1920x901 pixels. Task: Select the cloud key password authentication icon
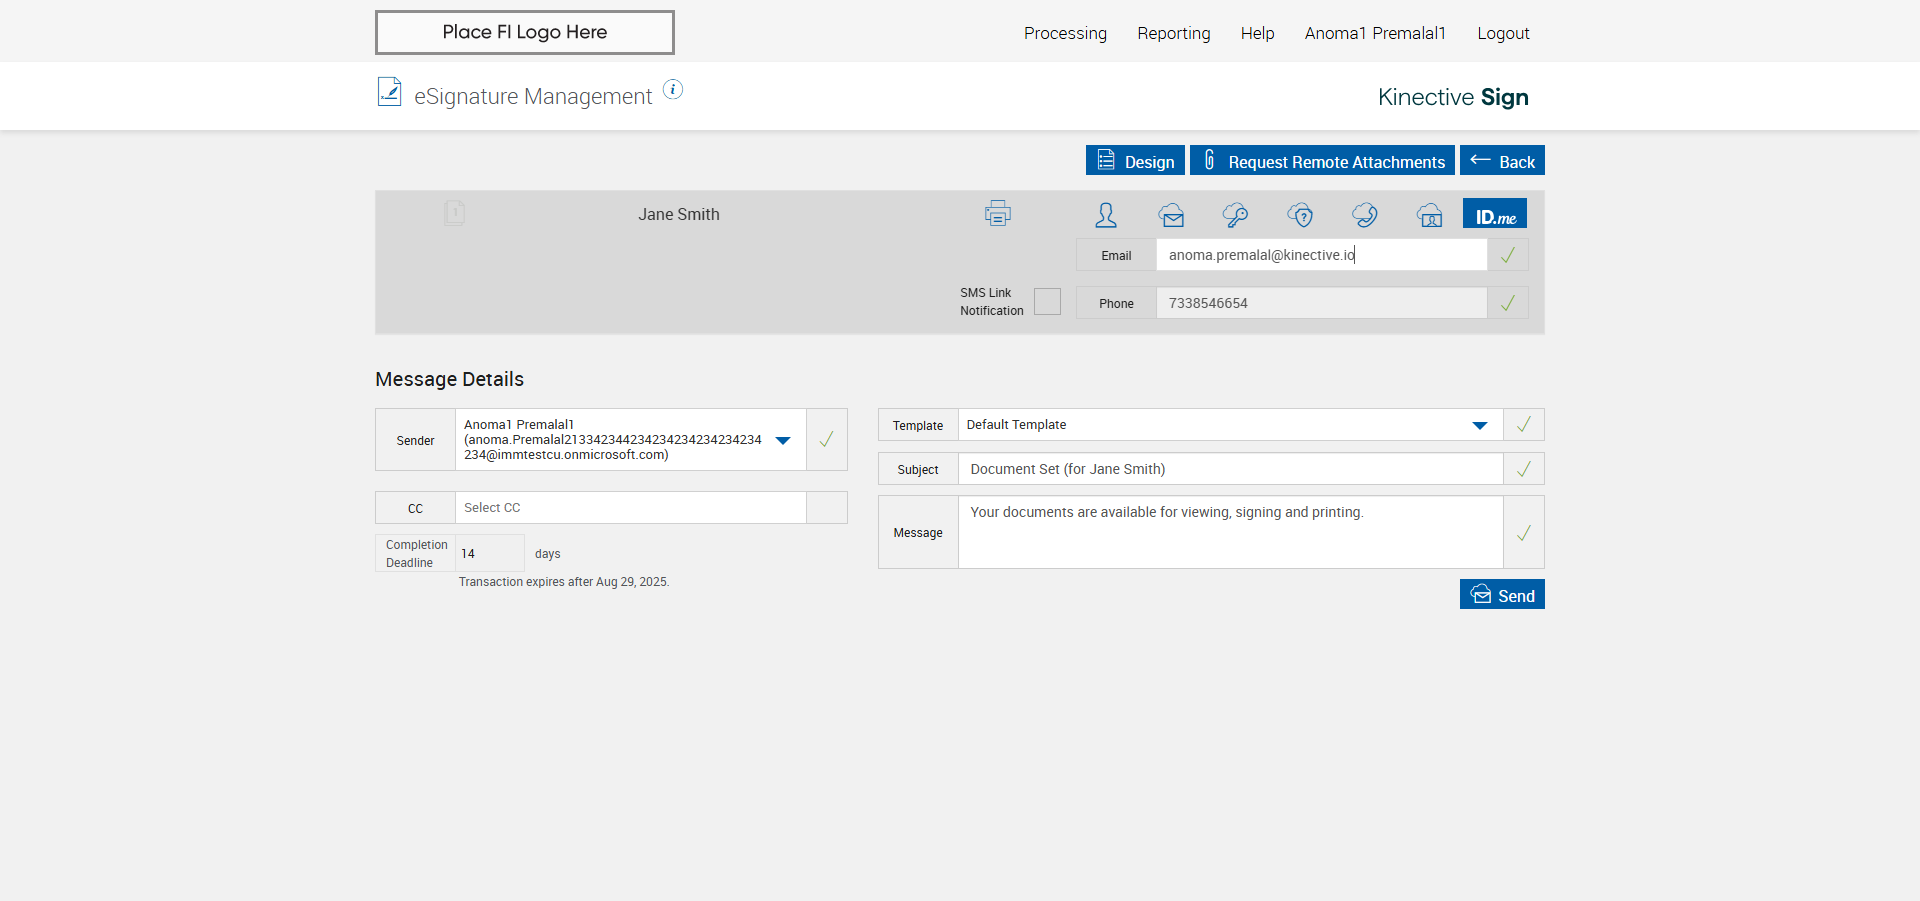pos(1235,215)
